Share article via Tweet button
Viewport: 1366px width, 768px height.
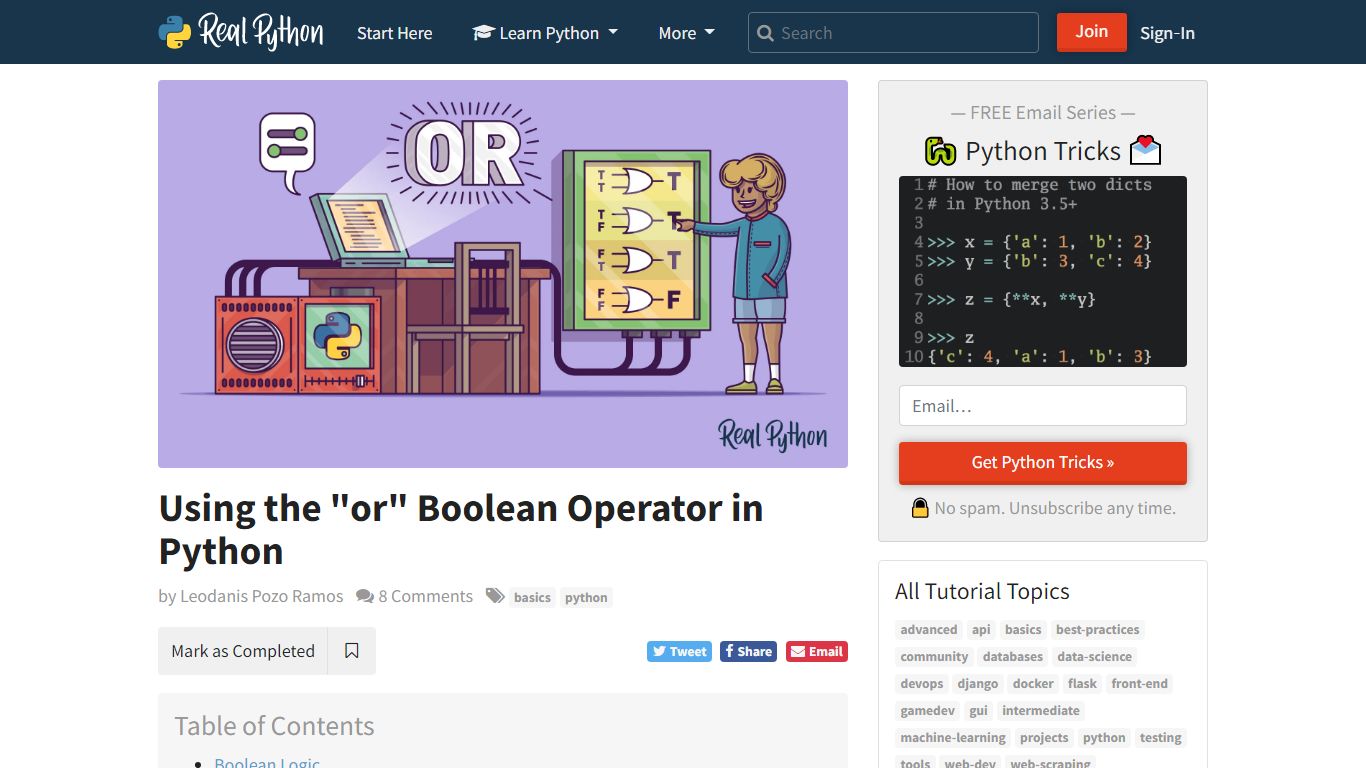coord(679,651)
